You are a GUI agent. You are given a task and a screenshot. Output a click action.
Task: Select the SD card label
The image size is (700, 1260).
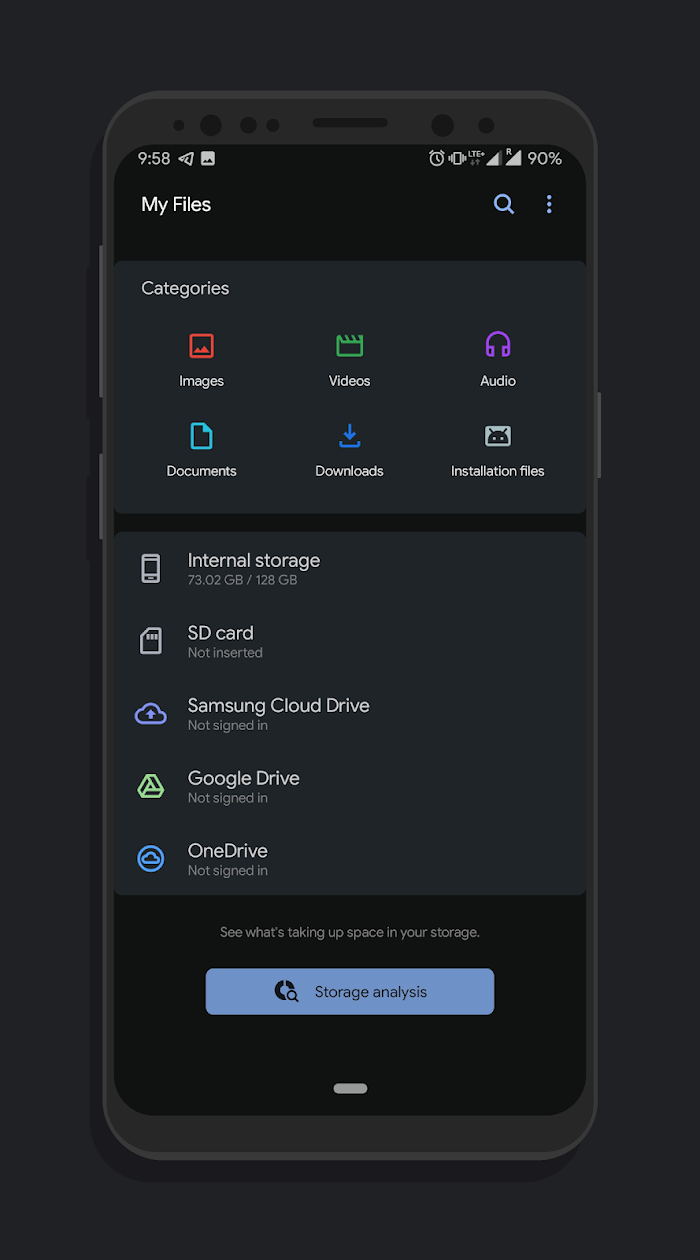[221, 633]
